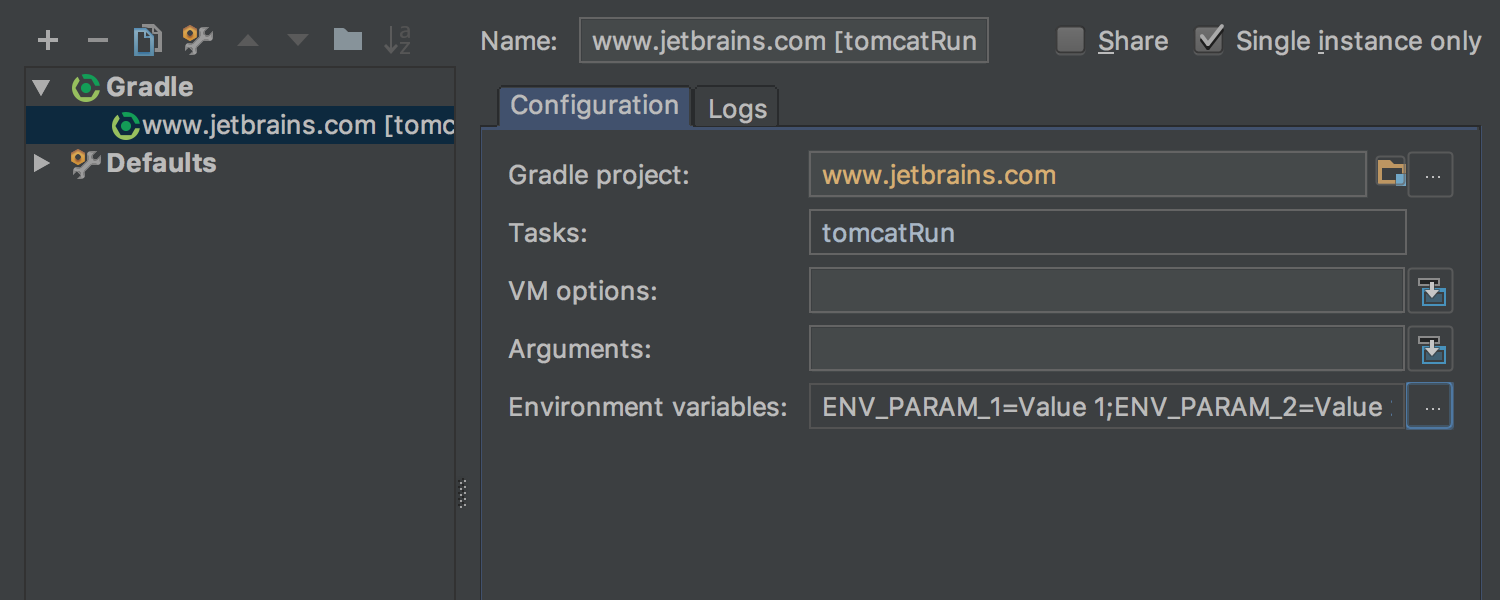1500x600 pixels.
Task: Toggle Single instance only checkbox
Action: click(1209, 41)
